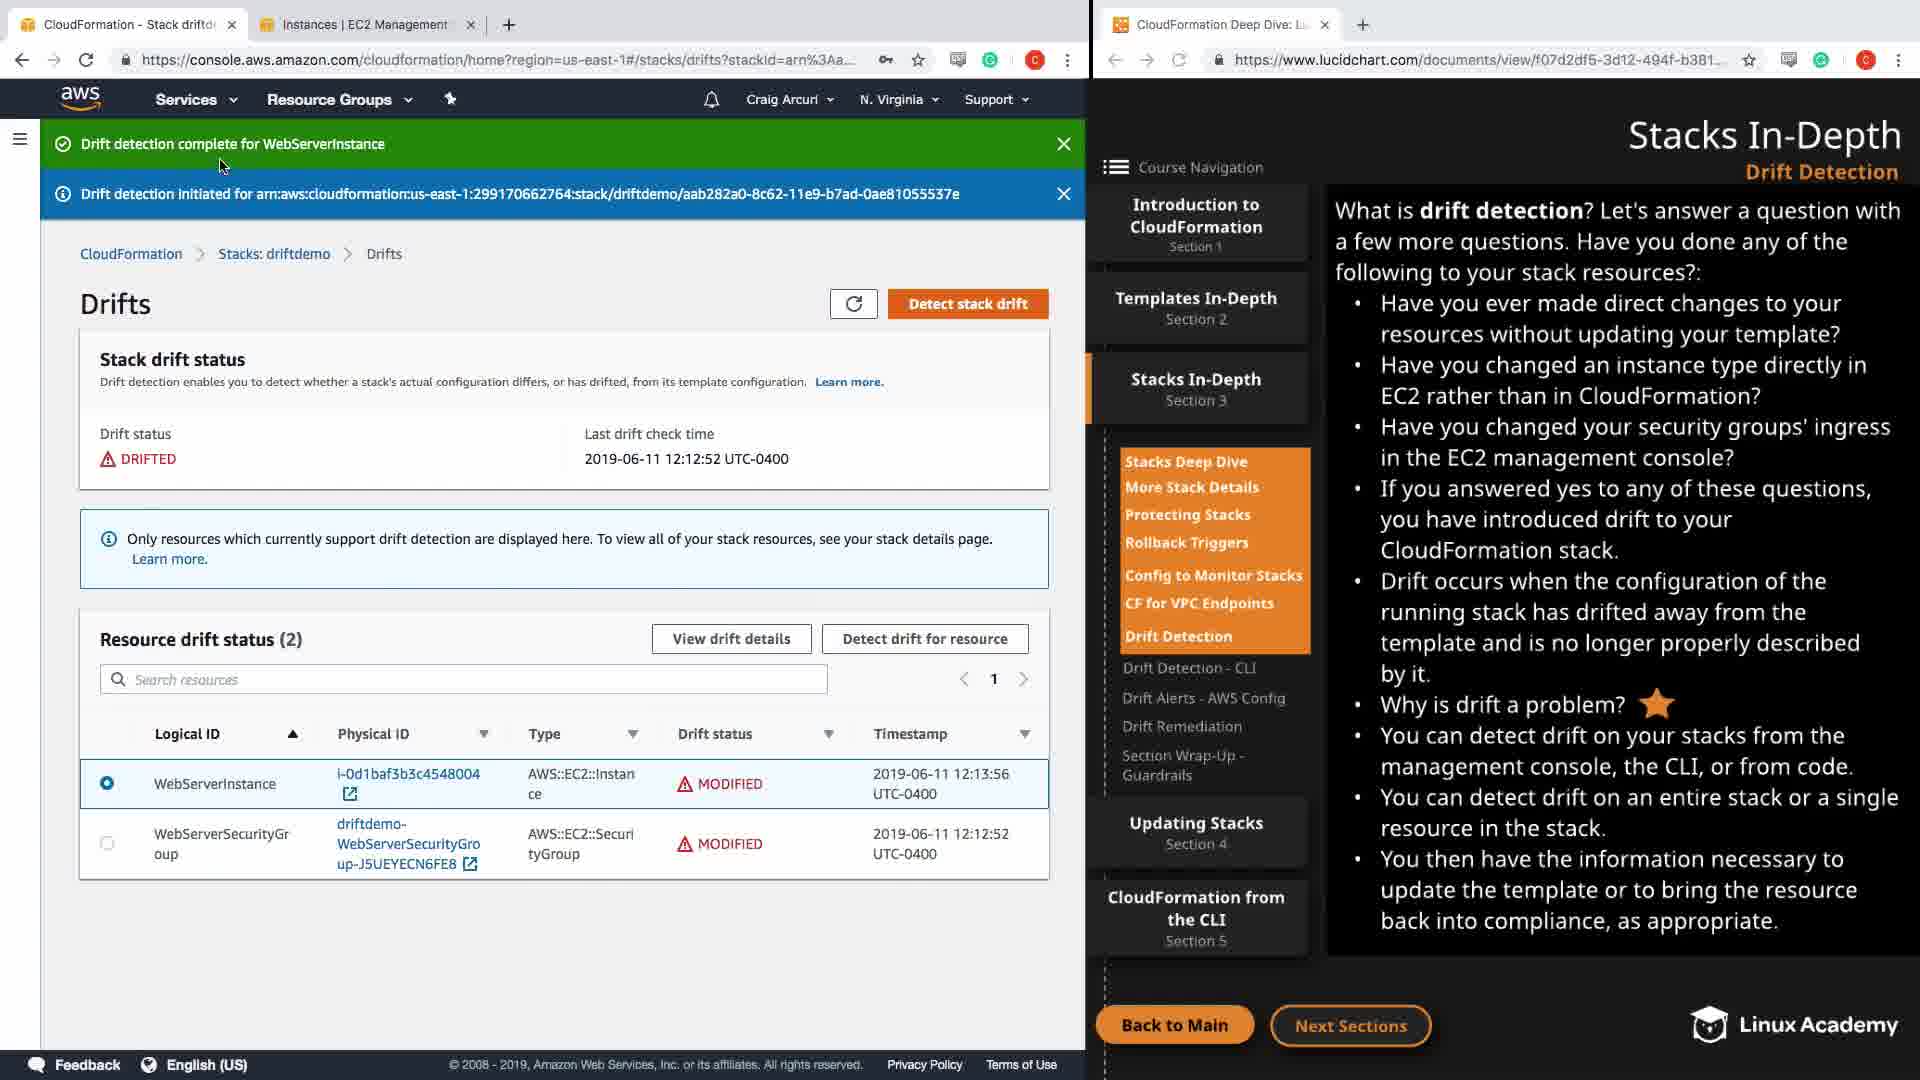Open the AWS notifications bell
The image size is (1920, 1080).
[x=711, y=100]
